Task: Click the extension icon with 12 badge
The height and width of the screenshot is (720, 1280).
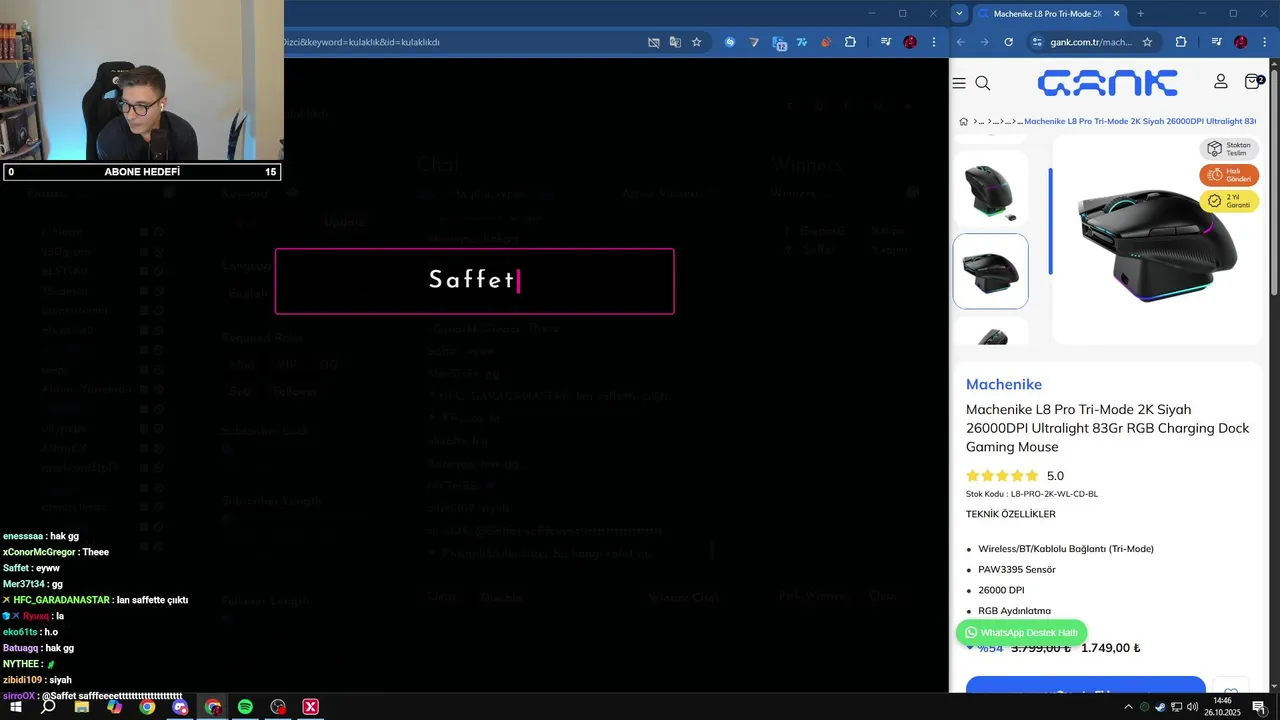Action: tap(778, 43)
